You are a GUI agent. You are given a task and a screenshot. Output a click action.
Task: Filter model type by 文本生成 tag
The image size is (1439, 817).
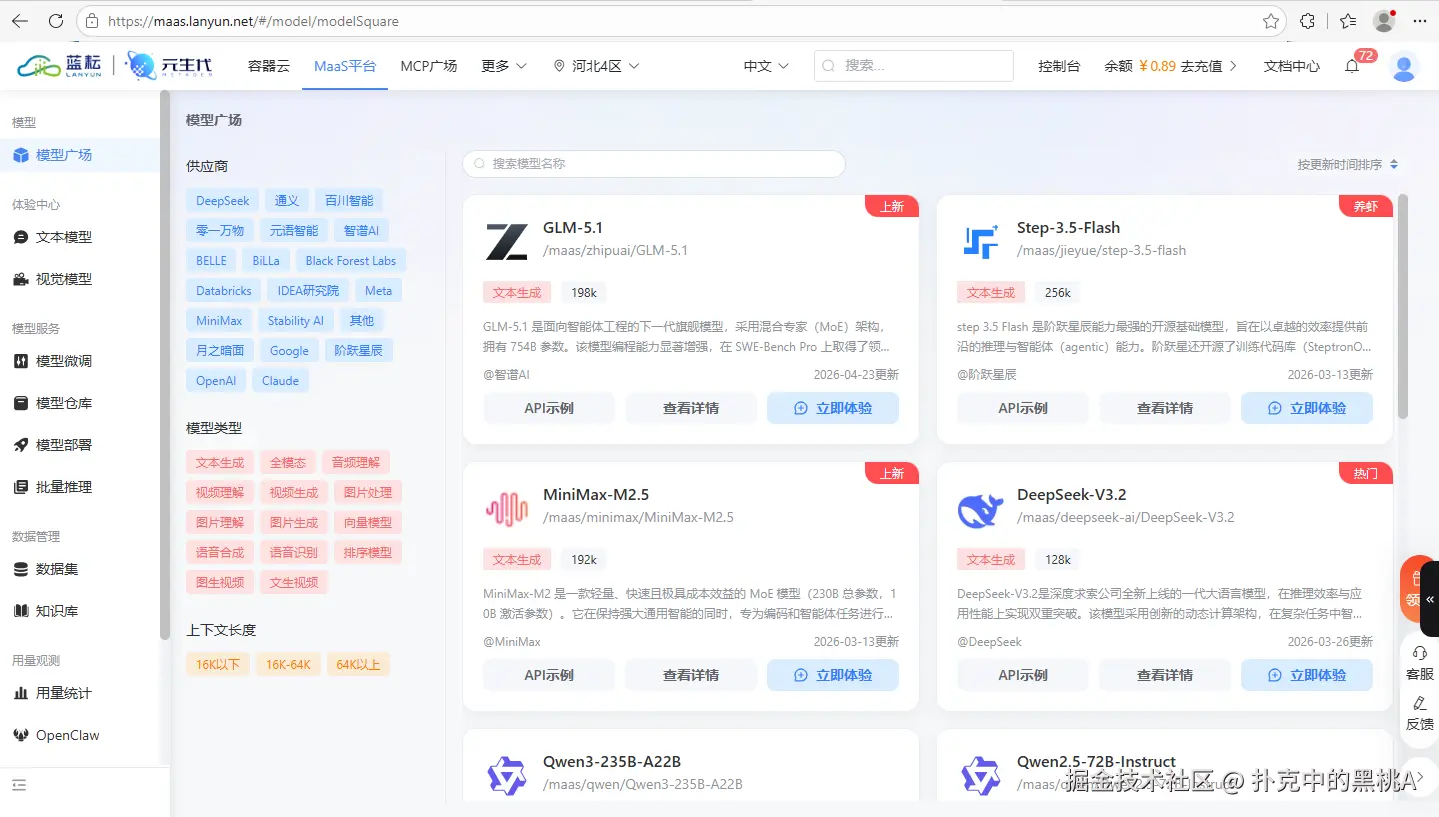220,463
